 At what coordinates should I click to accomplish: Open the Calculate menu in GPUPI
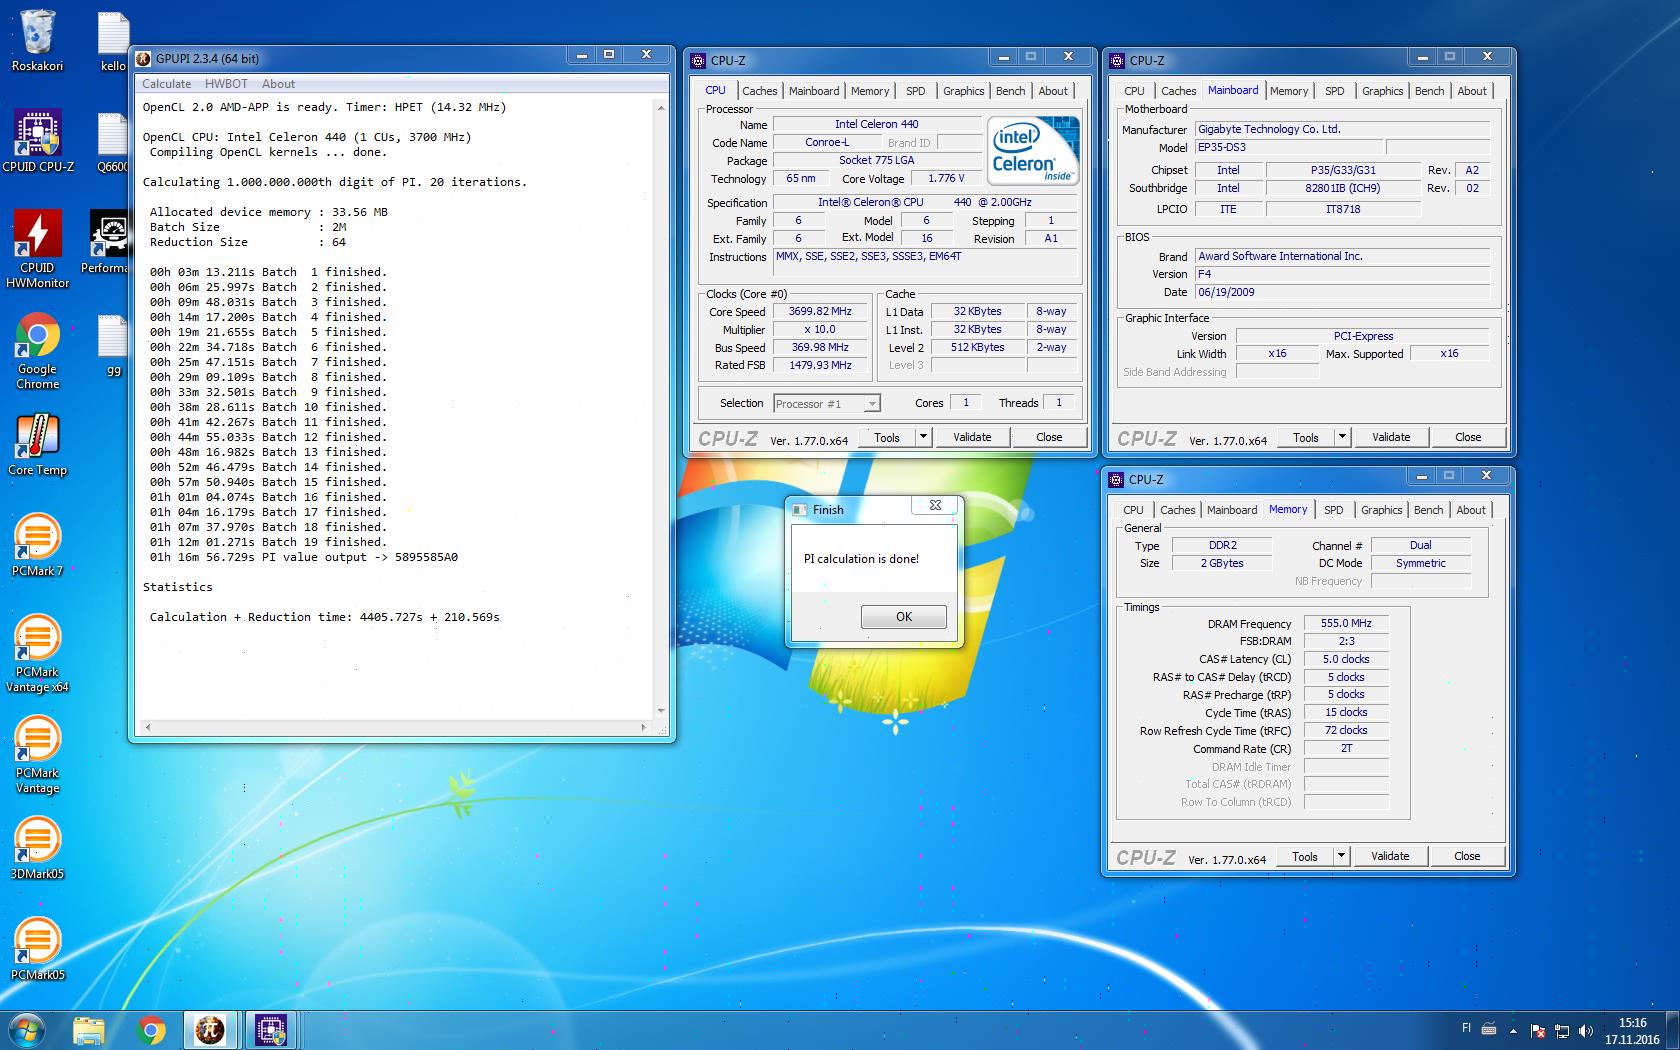coord(166,84)
